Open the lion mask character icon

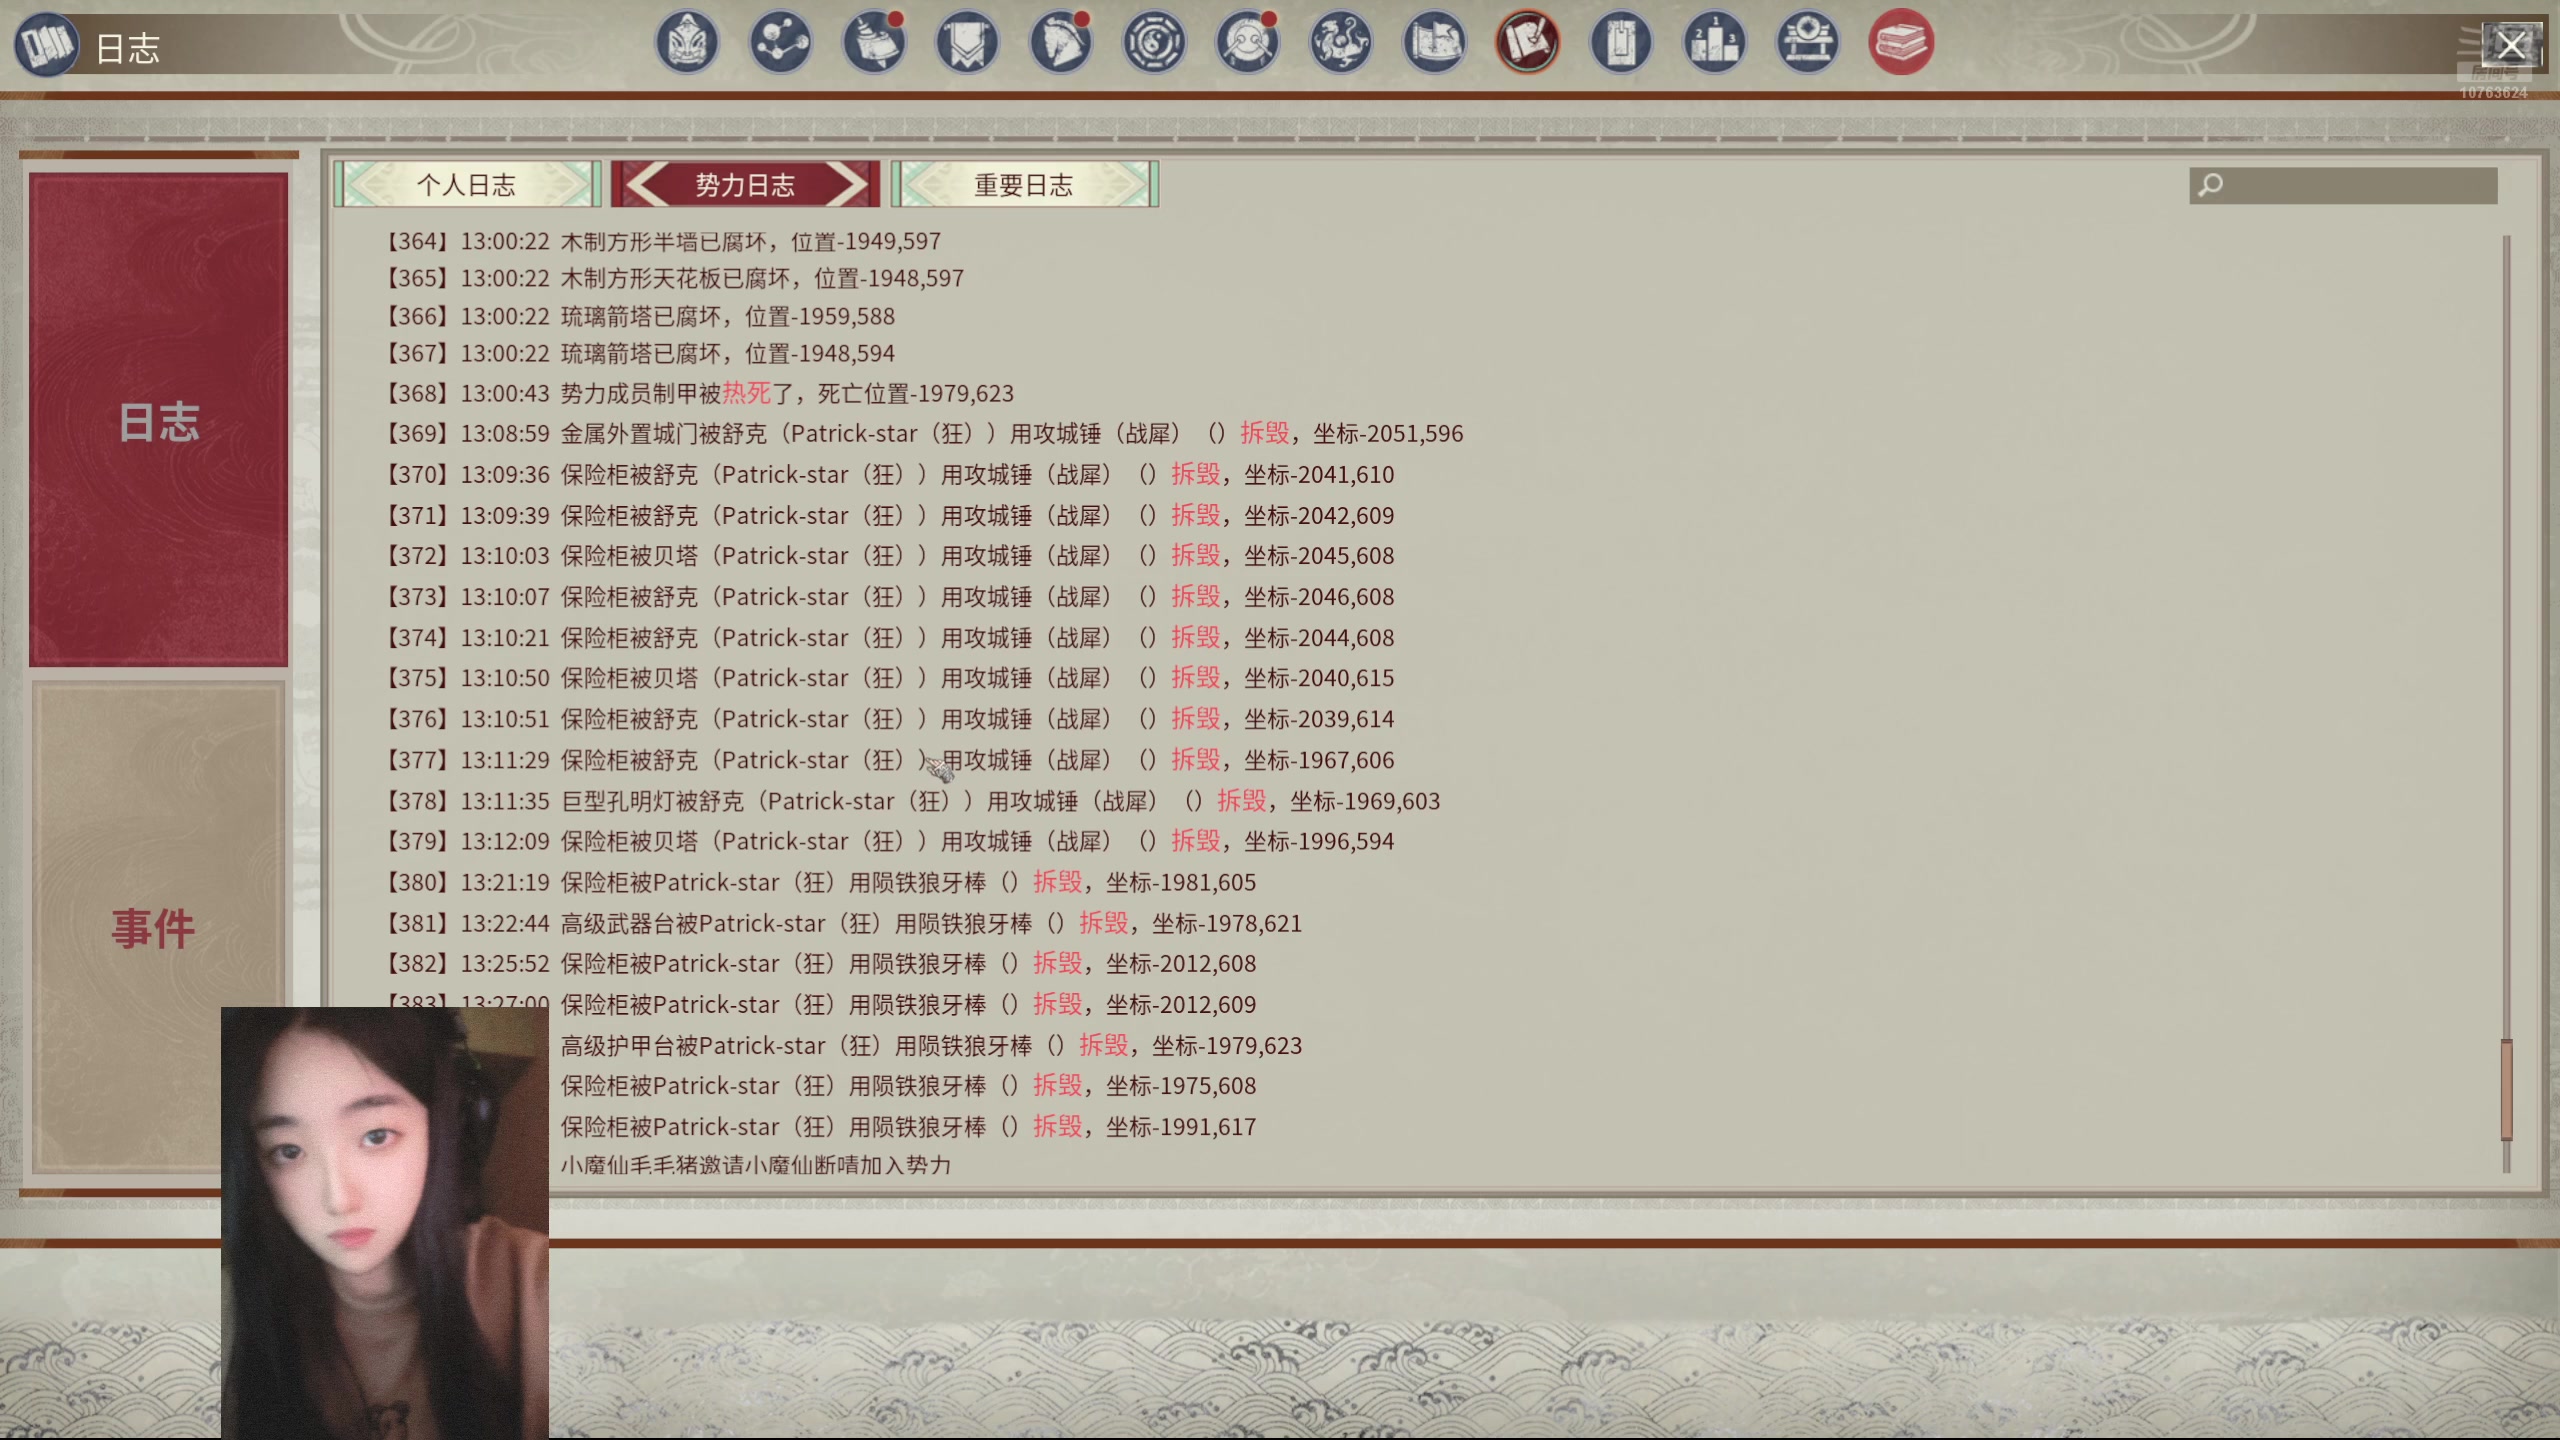click(x=687, y=43)
